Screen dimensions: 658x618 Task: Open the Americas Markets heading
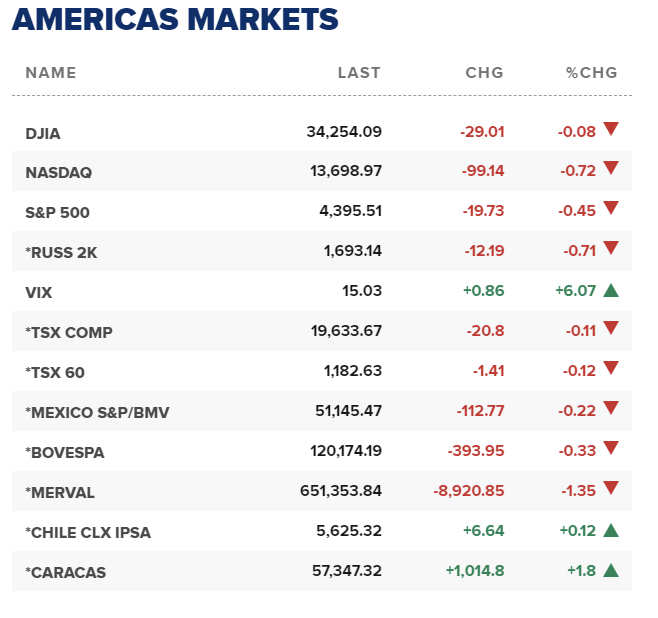coord(175,20)
